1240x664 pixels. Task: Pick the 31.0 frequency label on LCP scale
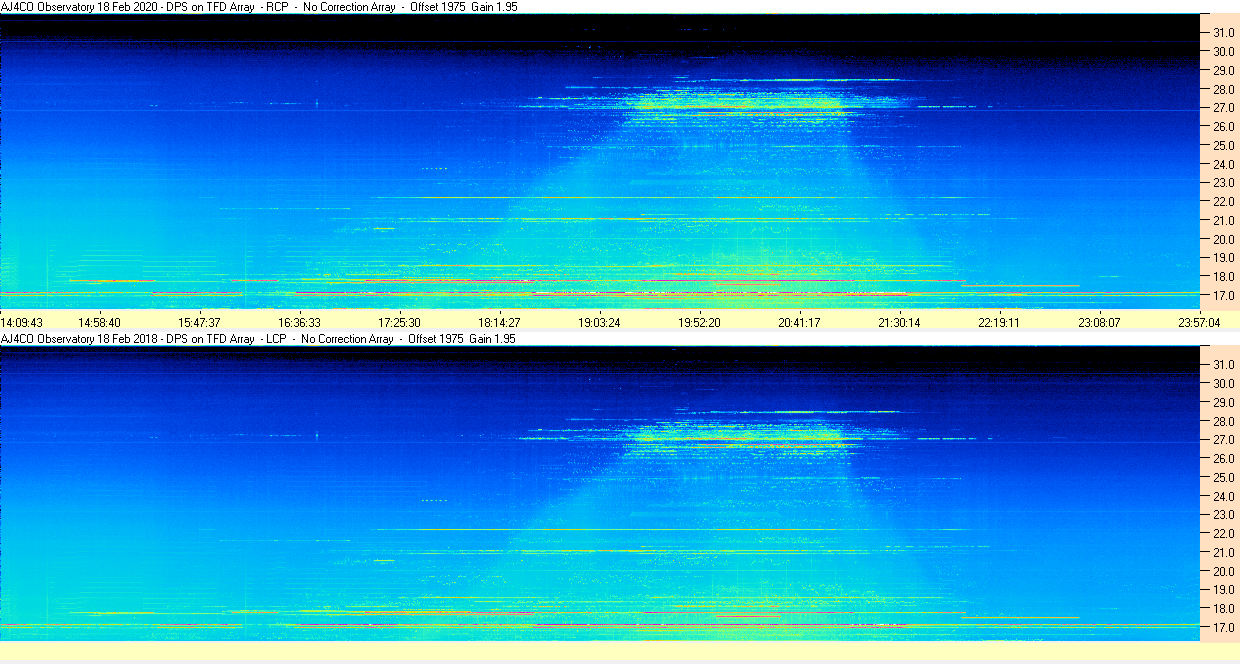pyautogui.click(x=1224, y=365)
